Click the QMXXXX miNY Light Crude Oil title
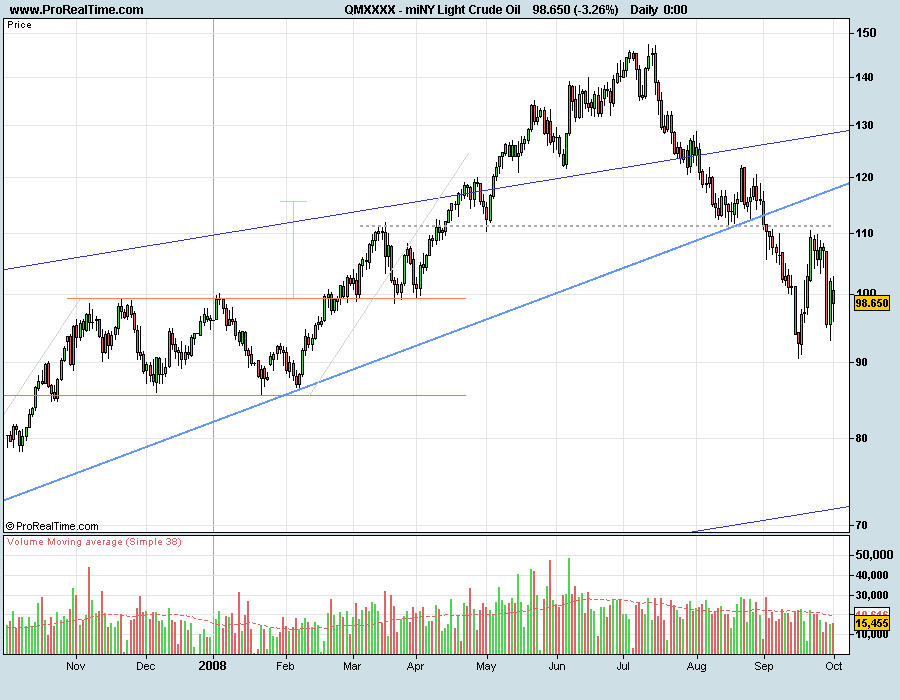The width and height of the screenshot is (900, 700). click(x=432, y=10)
